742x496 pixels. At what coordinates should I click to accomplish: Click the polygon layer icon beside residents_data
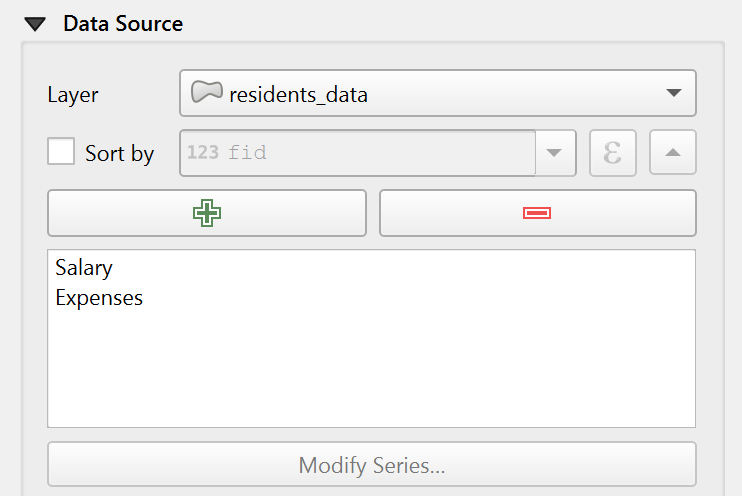pyautogui.click(x=206, y=94)
